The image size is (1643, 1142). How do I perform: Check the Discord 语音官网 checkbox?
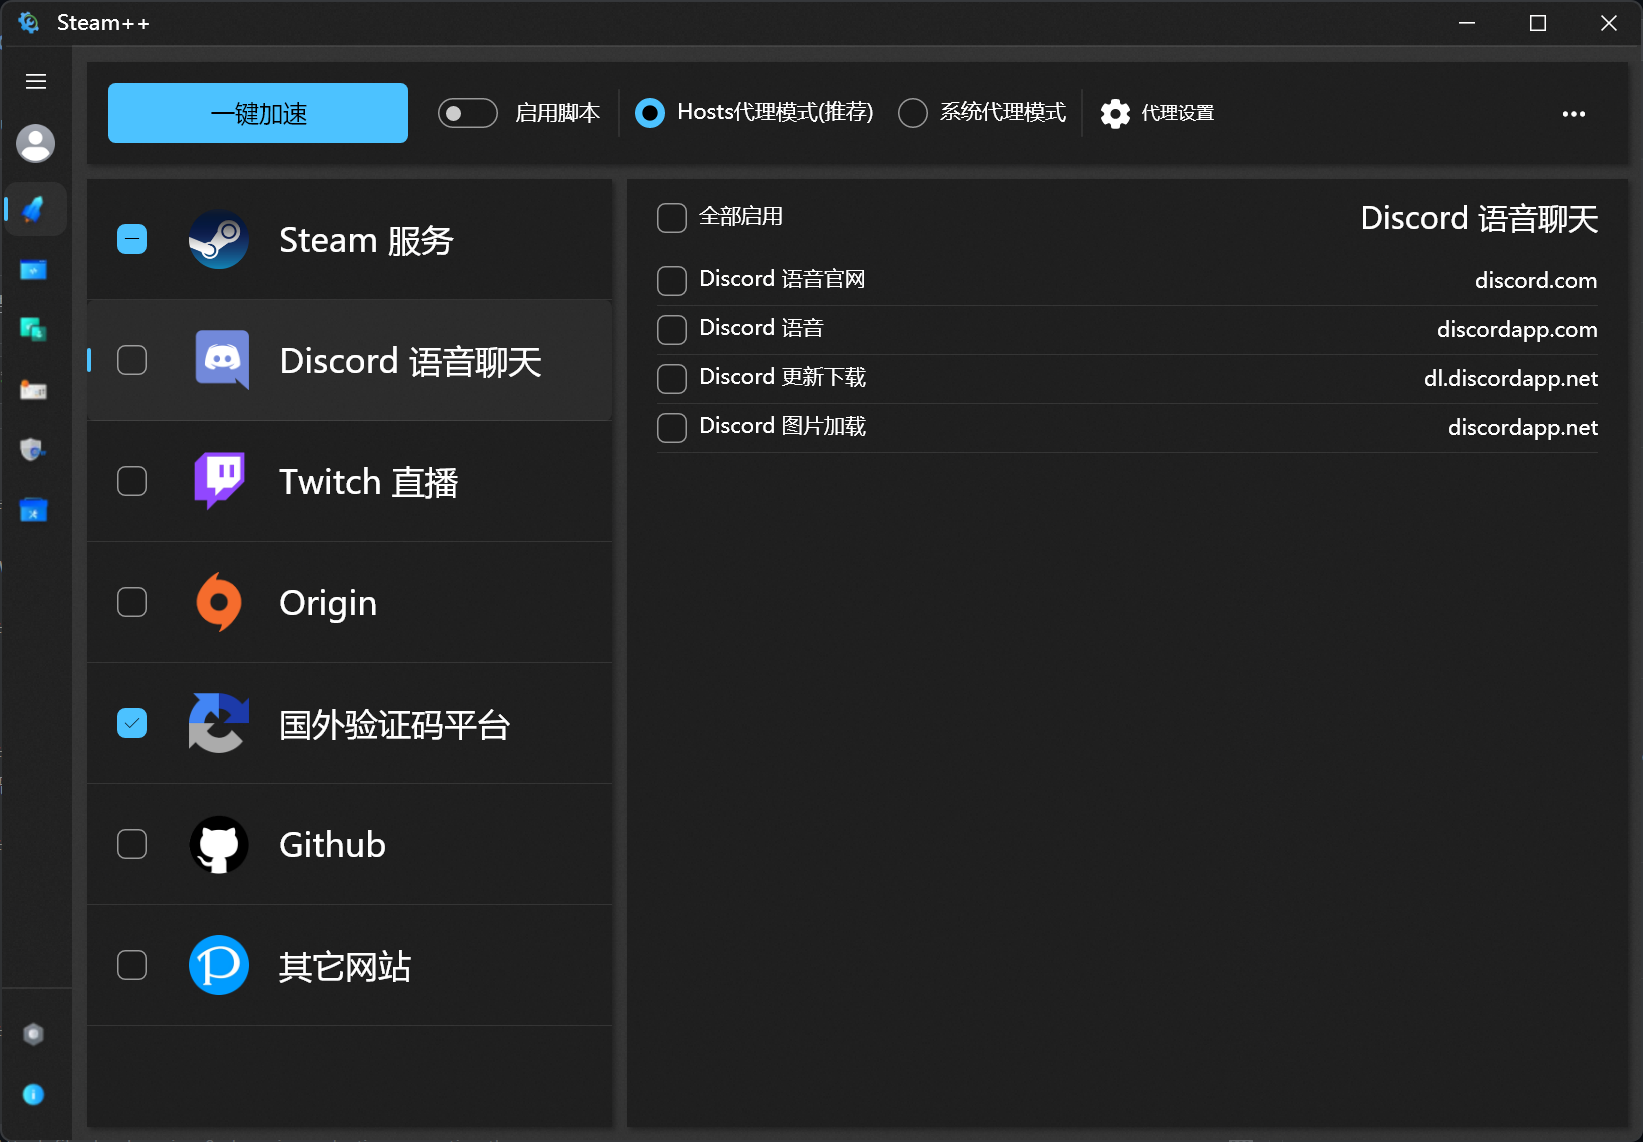[672, 281]
